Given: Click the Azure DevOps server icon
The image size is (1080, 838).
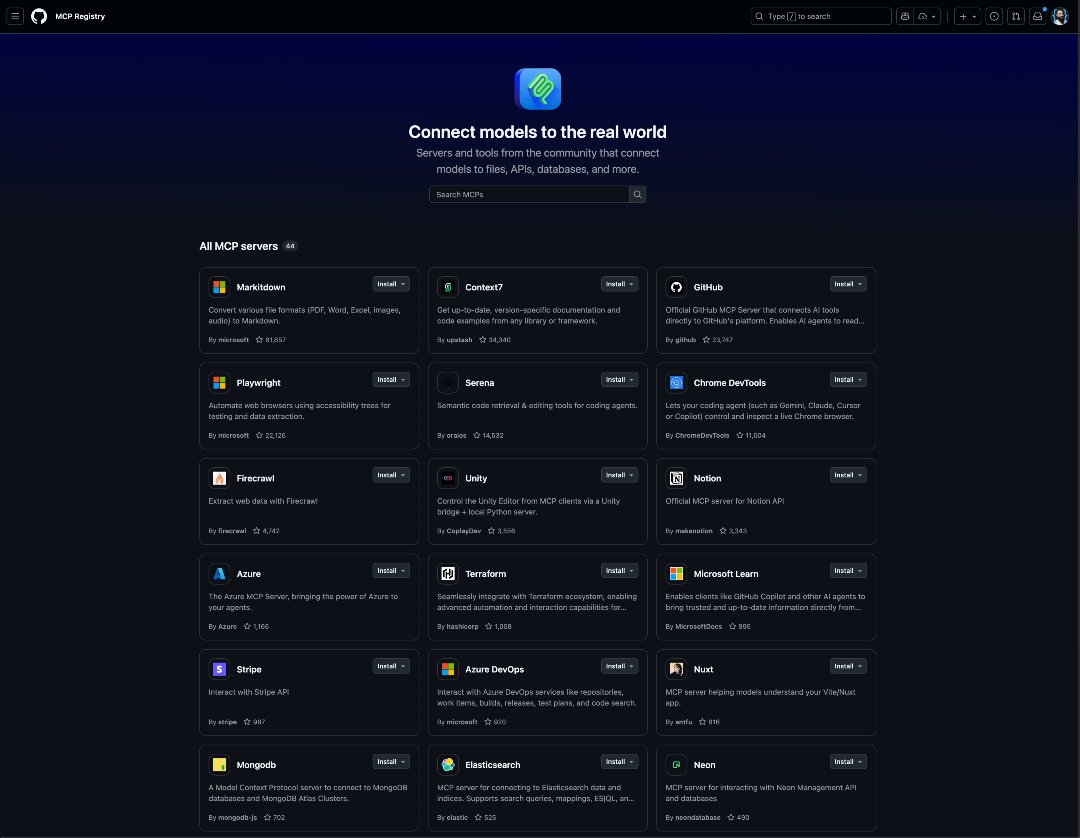Looking at the screenshot, I should point(448,669).
